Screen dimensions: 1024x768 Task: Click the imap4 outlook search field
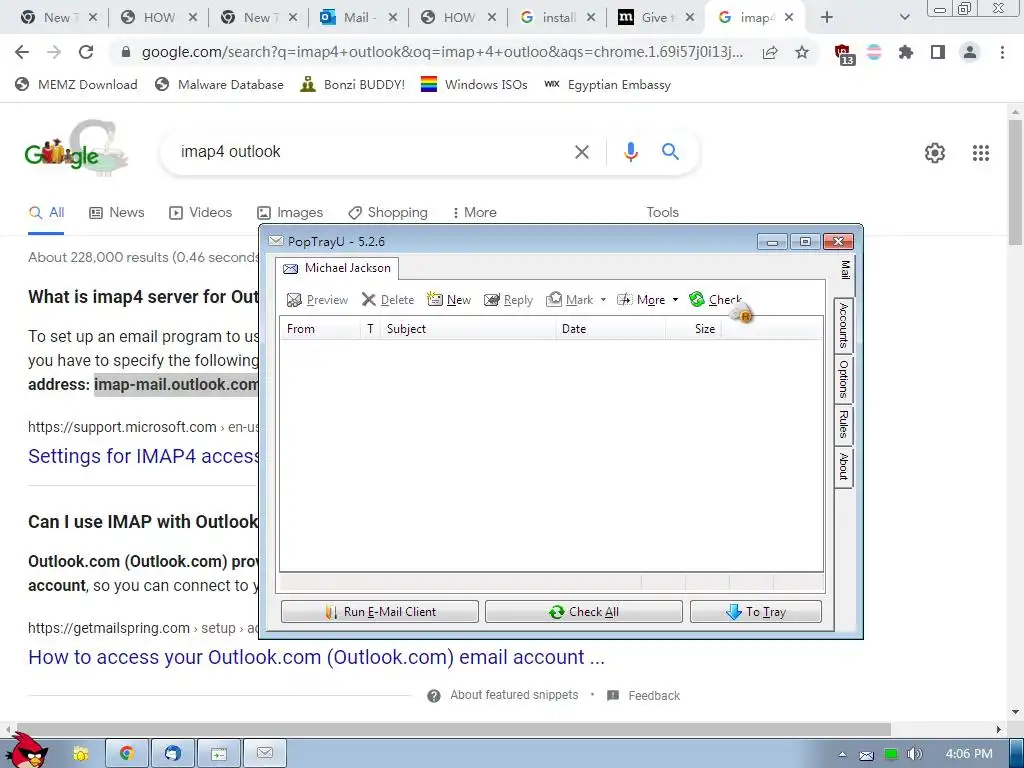(x=372, y=152)
